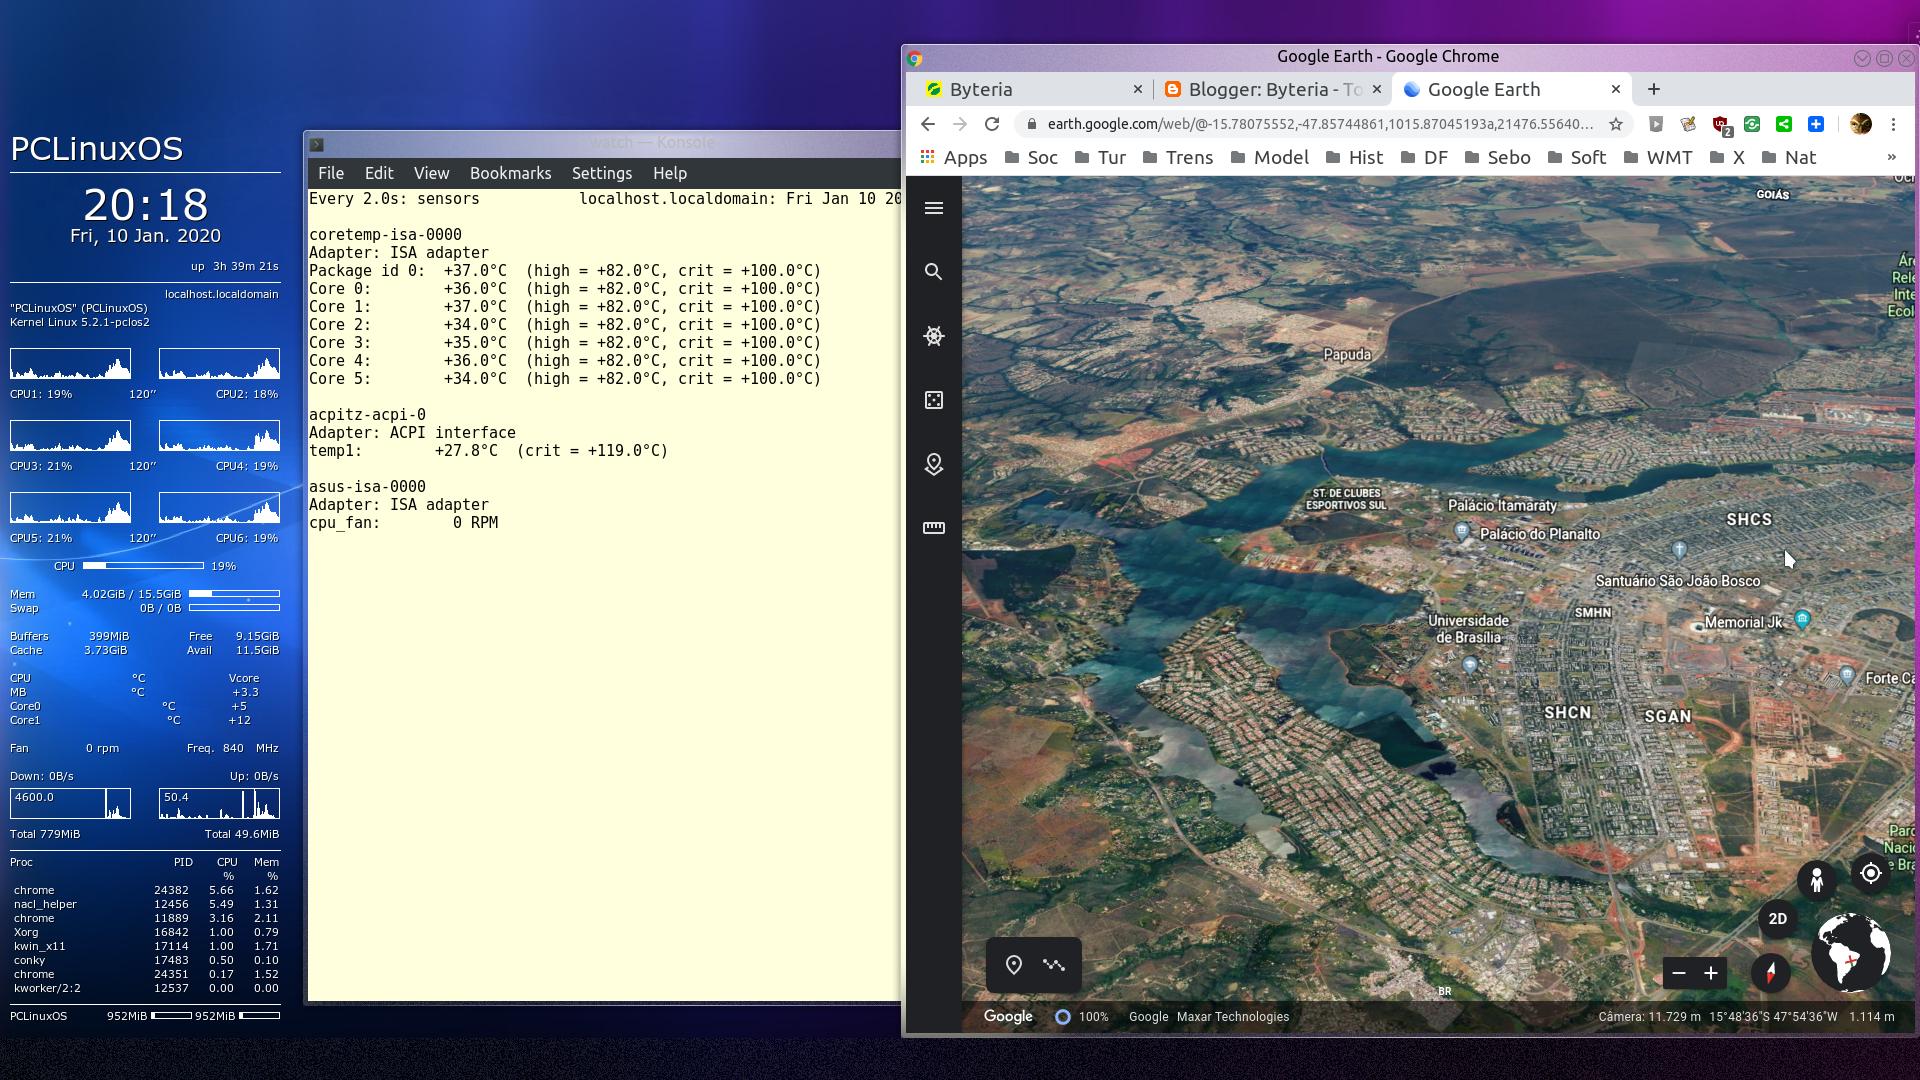The height and width of the screenshot is (1080, 1920).
Task: Click the Memorial JK map label
Action: coord(1744,622)
